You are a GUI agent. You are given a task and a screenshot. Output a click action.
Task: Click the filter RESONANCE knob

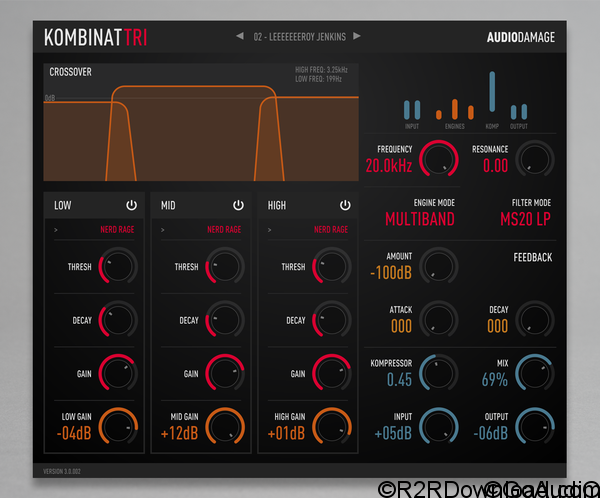(535, 159)
